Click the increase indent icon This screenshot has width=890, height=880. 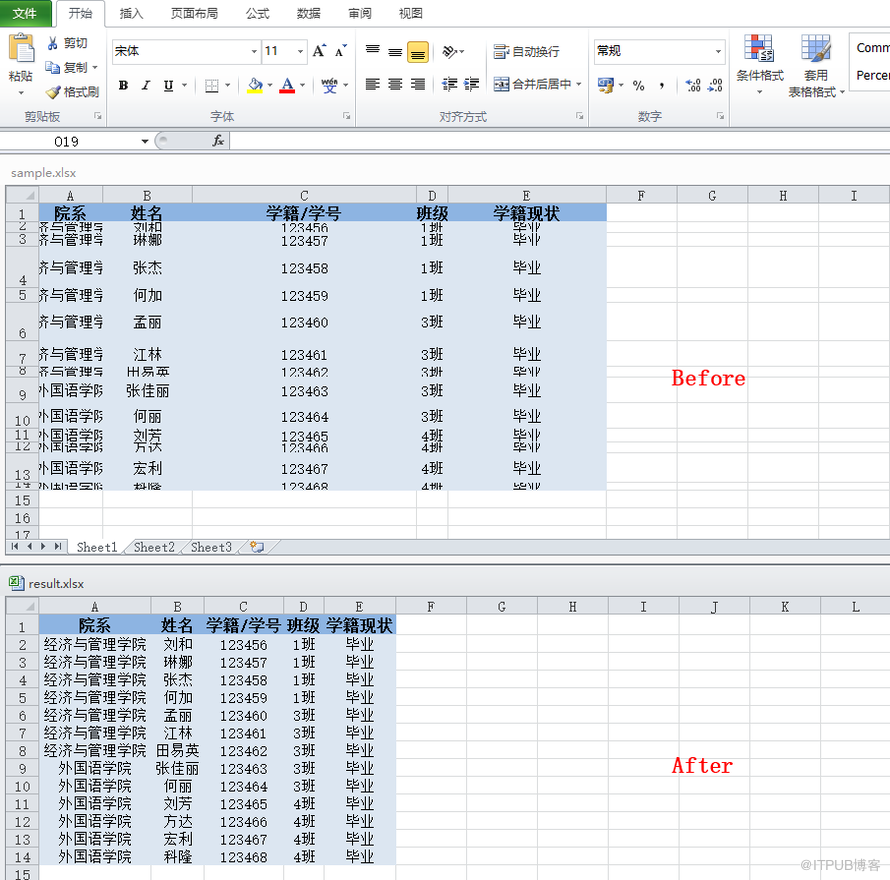coord(472,85)
